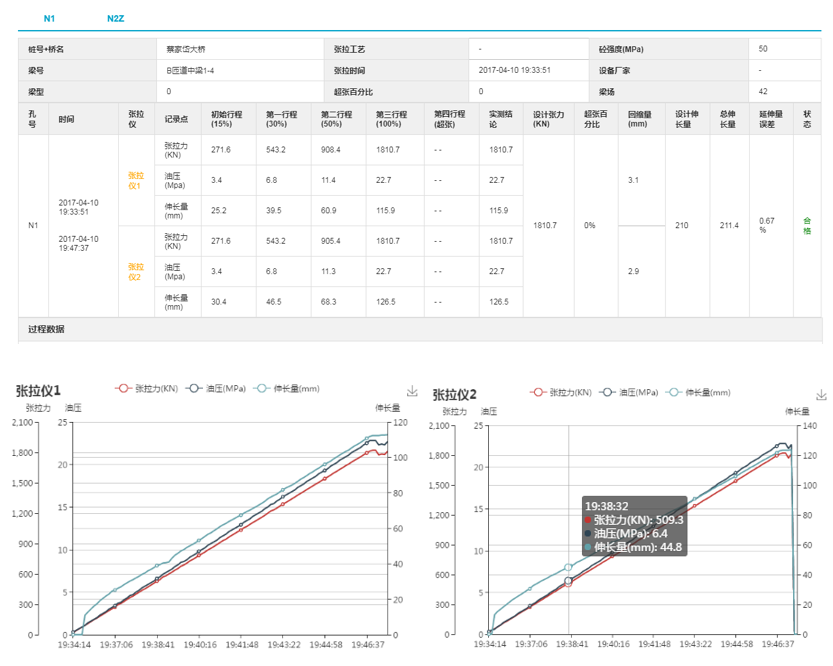Click the green 合格 status text

tap(807, 225)
